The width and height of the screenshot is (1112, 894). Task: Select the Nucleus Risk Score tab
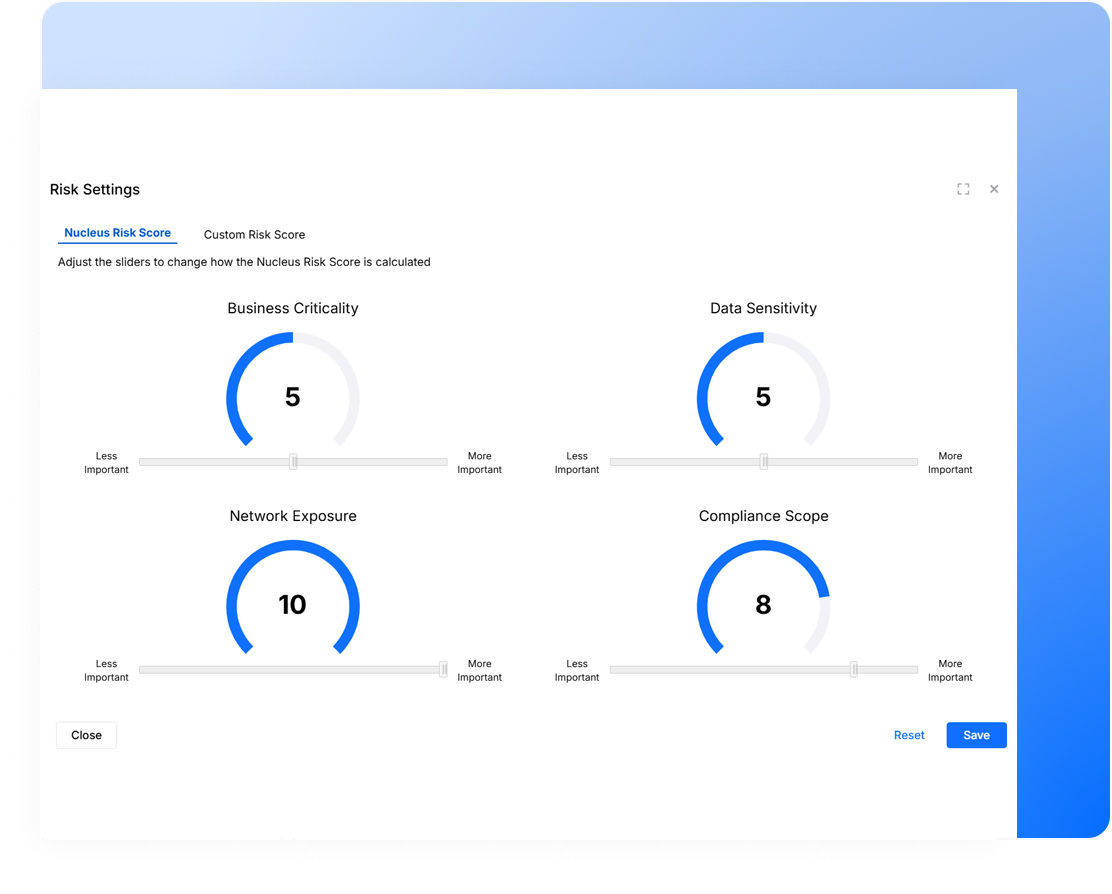[x=117, y=233]
